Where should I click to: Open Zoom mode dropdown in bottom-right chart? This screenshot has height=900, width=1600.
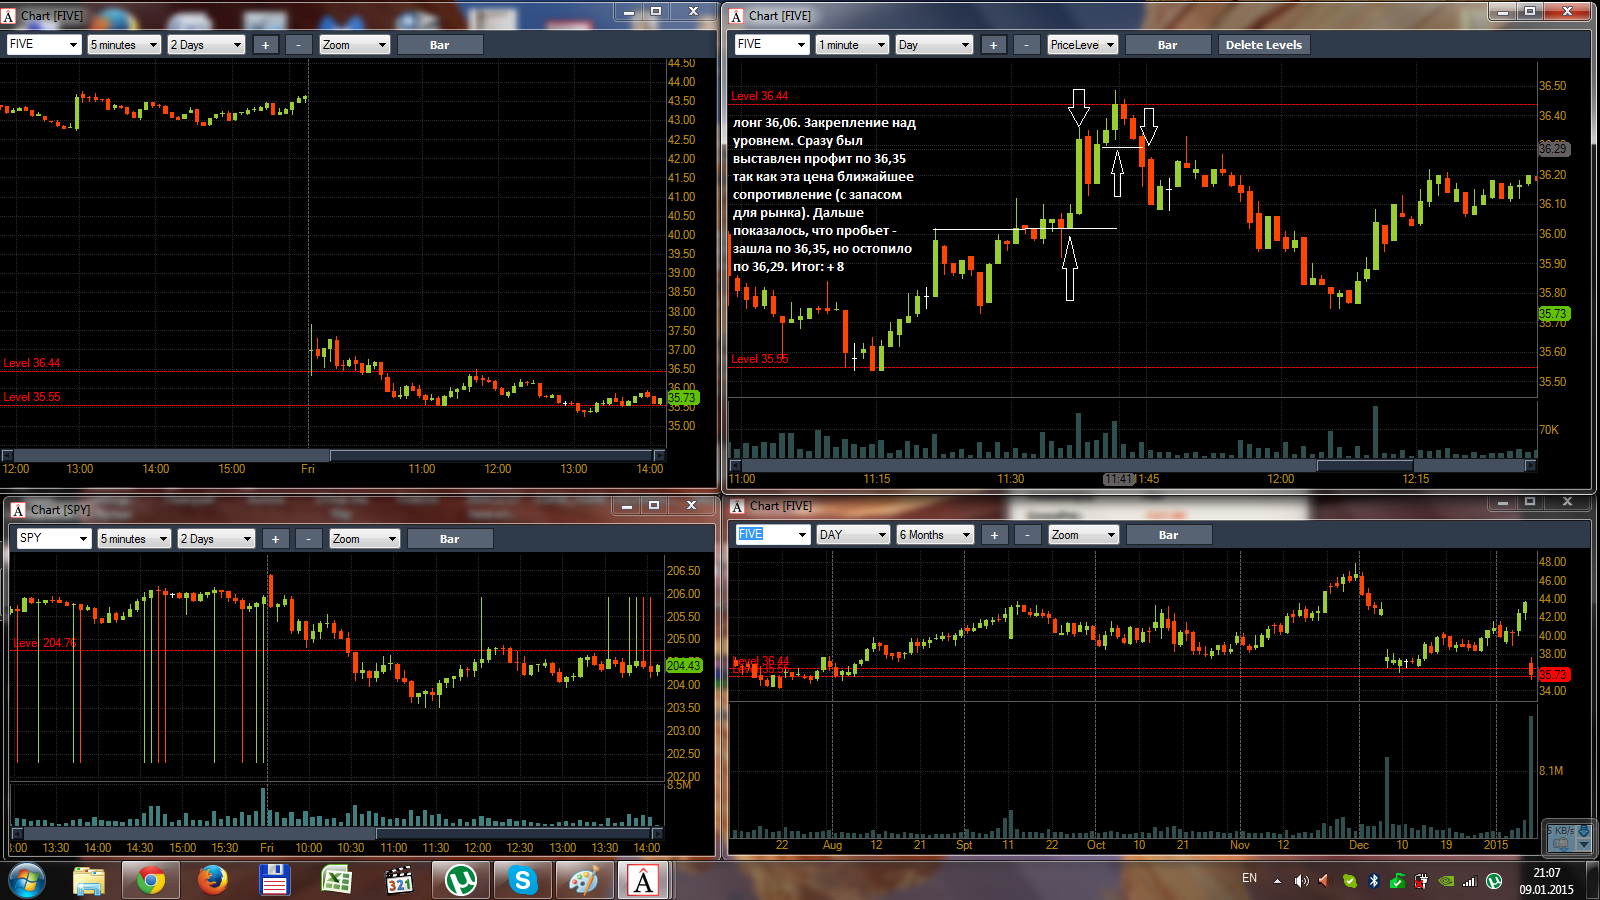(x=1083, y=535)
